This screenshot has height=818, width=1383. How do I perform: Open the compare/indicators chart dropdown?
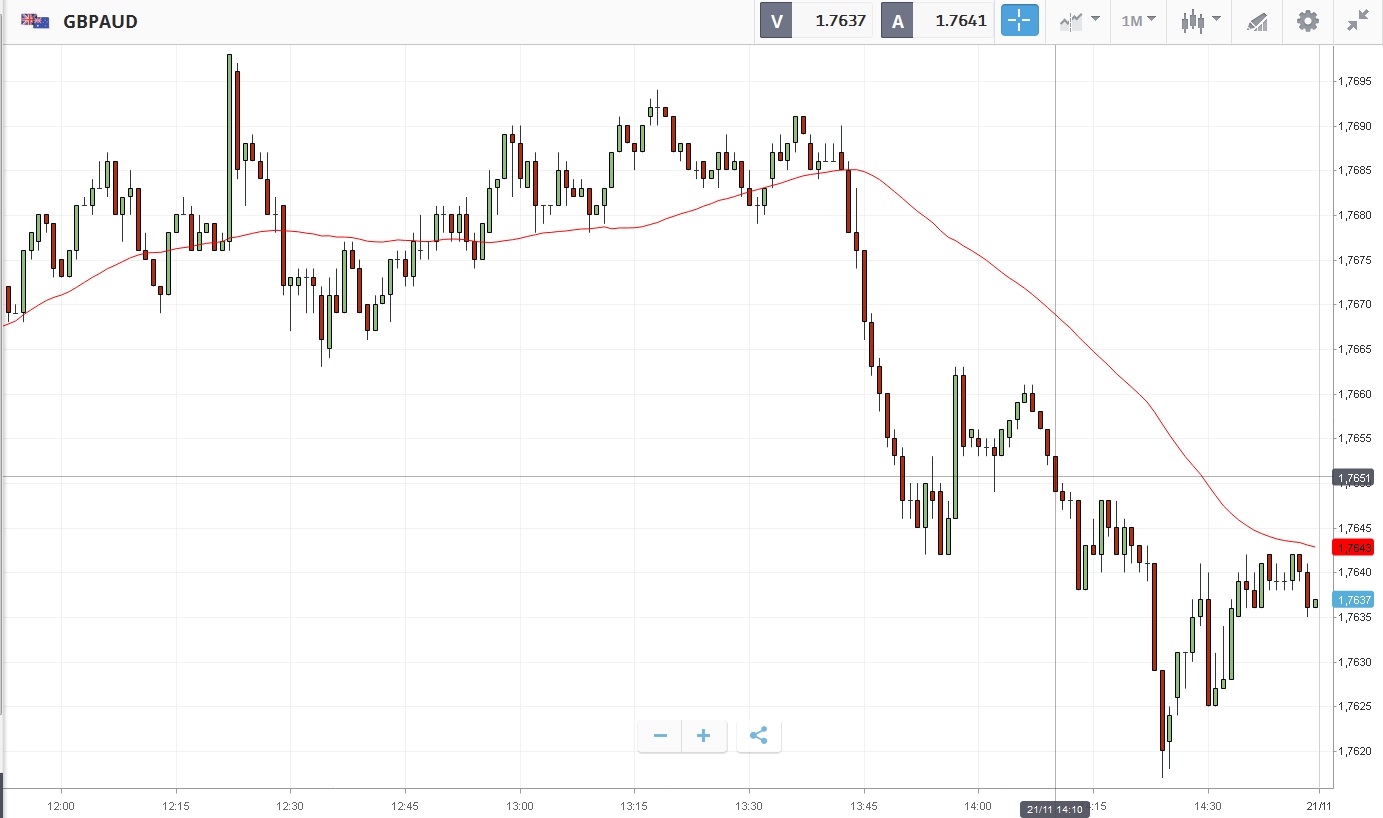coord(1079,21)
